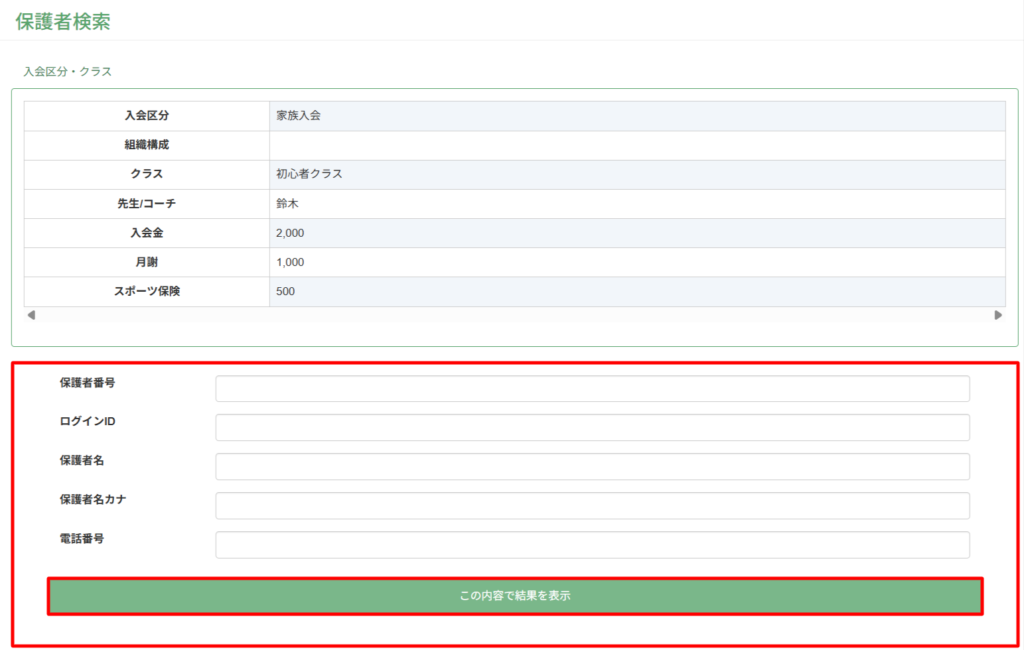Click the 電話番号 field label
Image resolution: width=1024 pixels, height=650 pixels.
82,539
